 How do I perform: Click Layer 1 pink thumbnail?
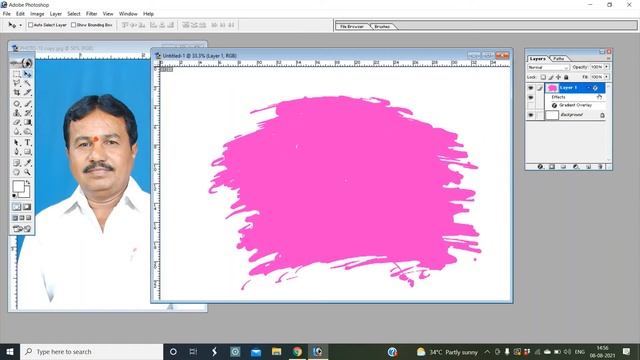(552, 88)
